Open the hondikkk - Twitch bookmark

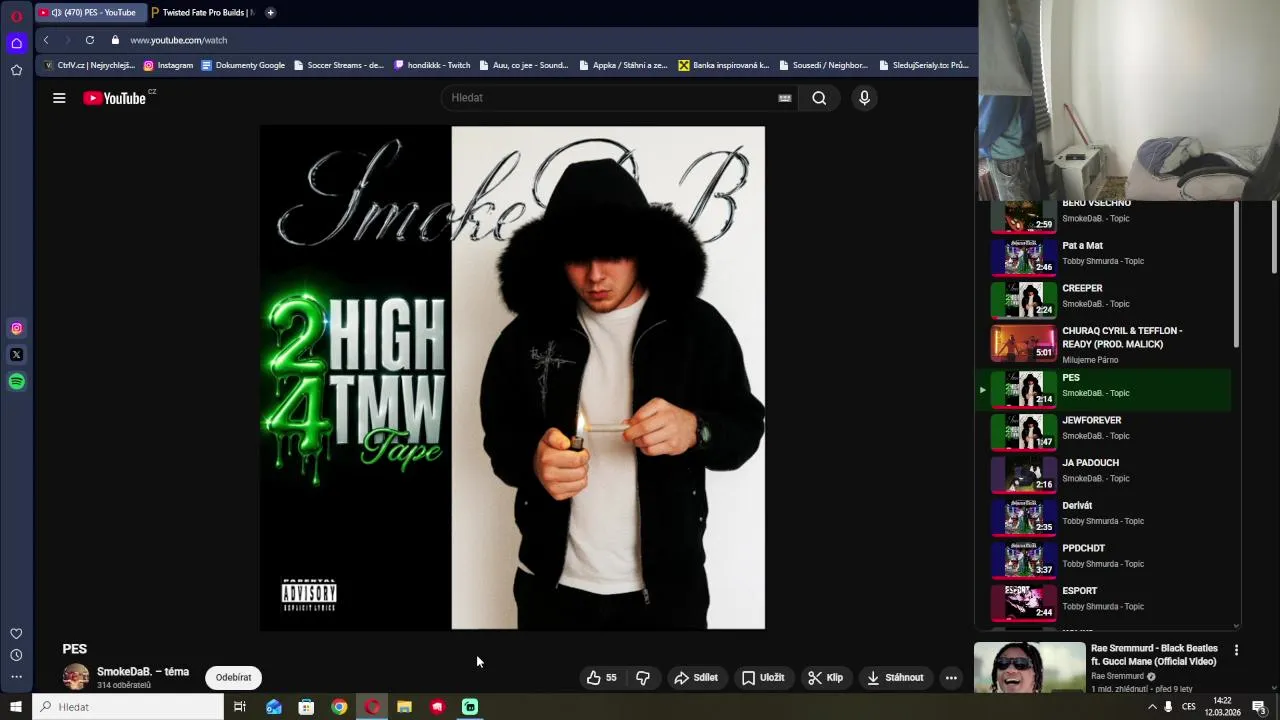click(x=432, y=65)
